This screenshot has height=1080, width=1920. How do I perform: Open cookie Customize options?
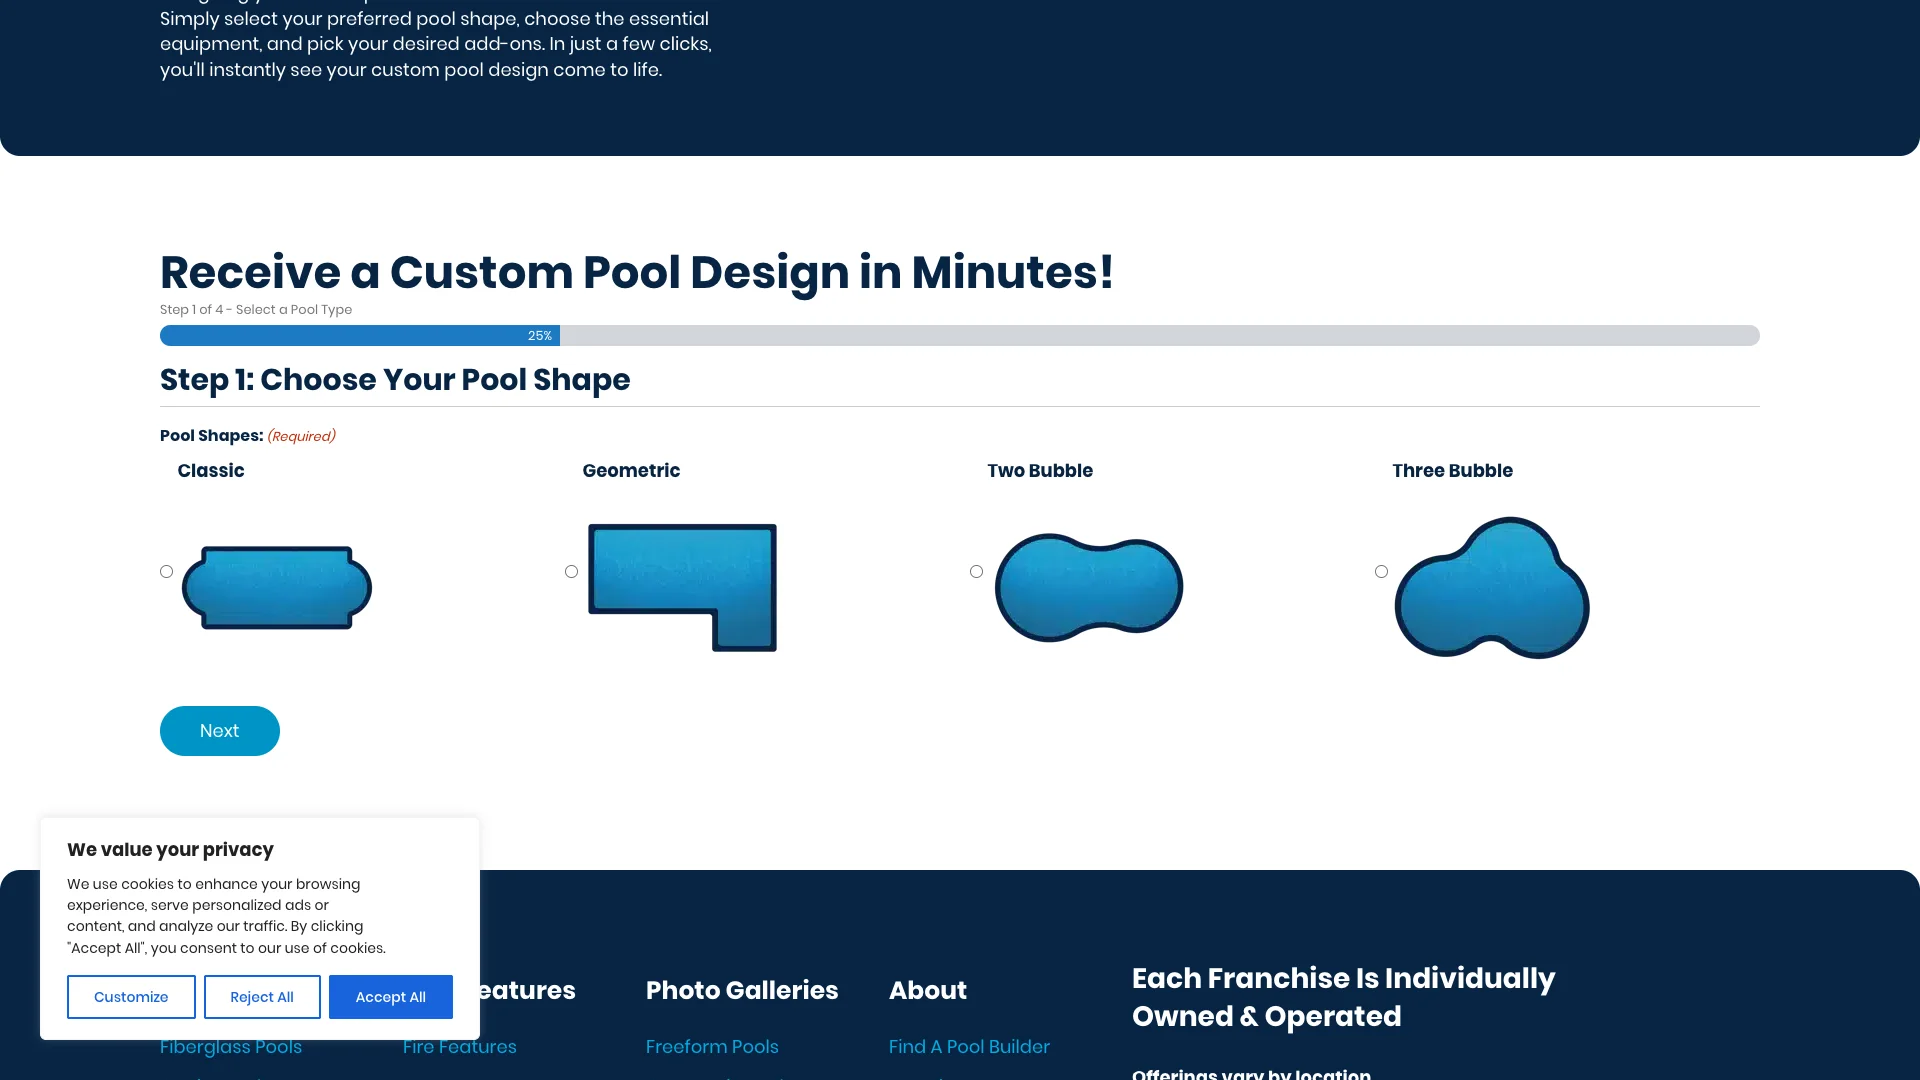(x=130, y=996)
